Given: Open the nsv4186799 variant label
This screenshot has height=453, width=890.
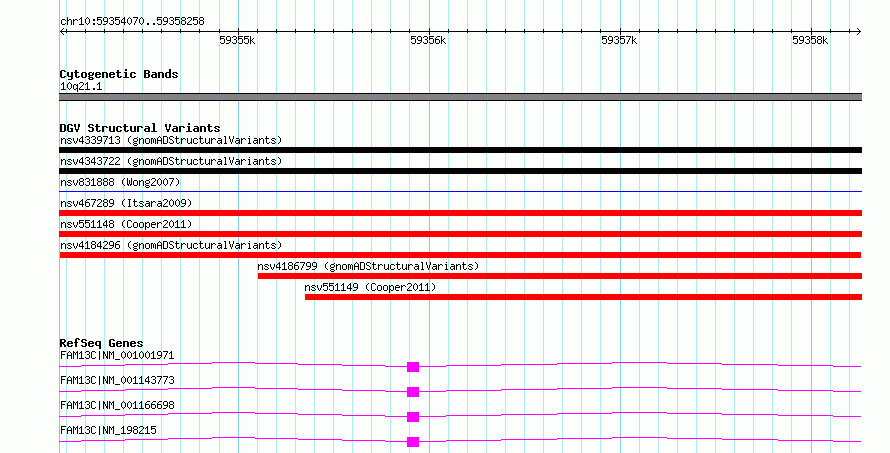Looking at the screenshot, I should click(368, 266).
